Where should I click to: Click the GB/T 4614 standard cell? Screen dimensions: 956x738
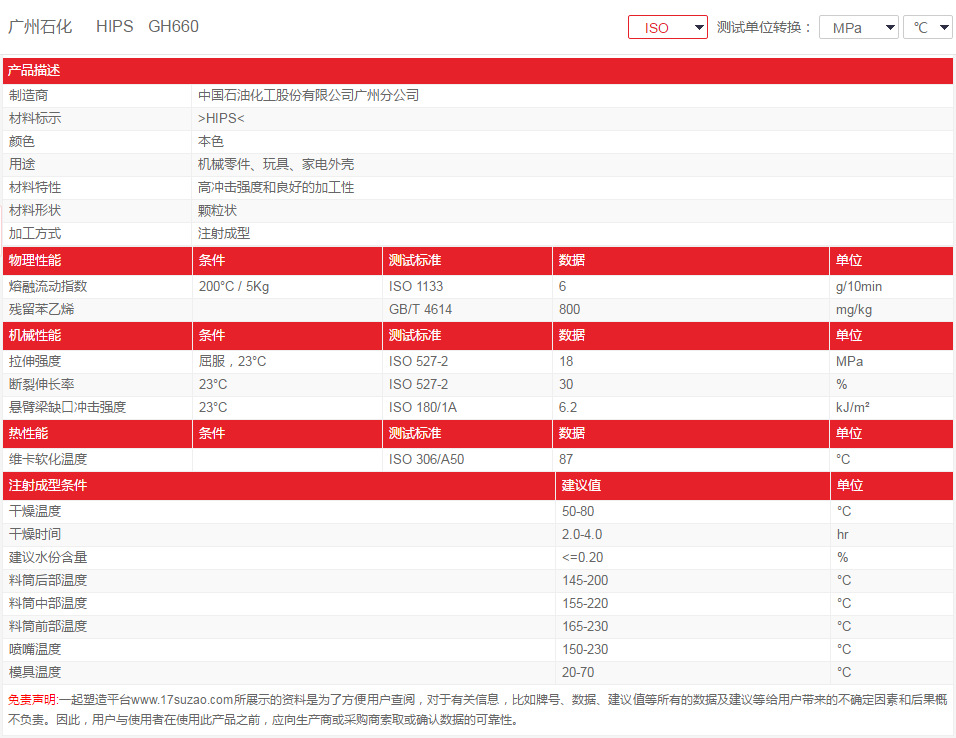(420, 309)
